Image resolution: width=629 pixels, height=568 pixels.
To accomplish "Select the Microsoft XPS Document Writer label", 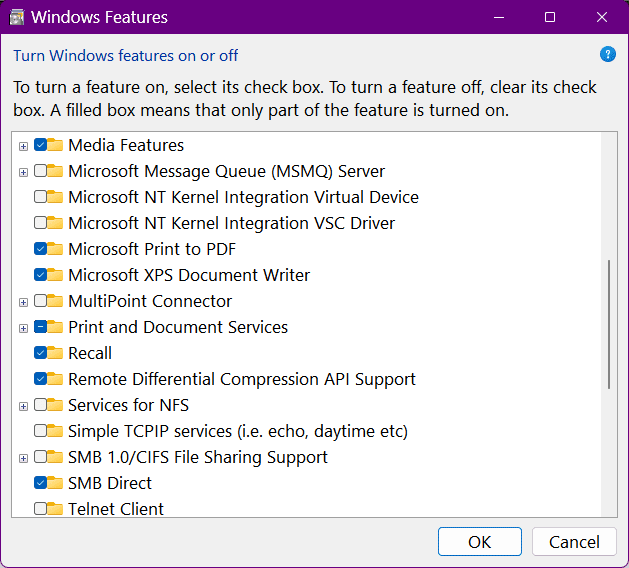I will 189,275.
